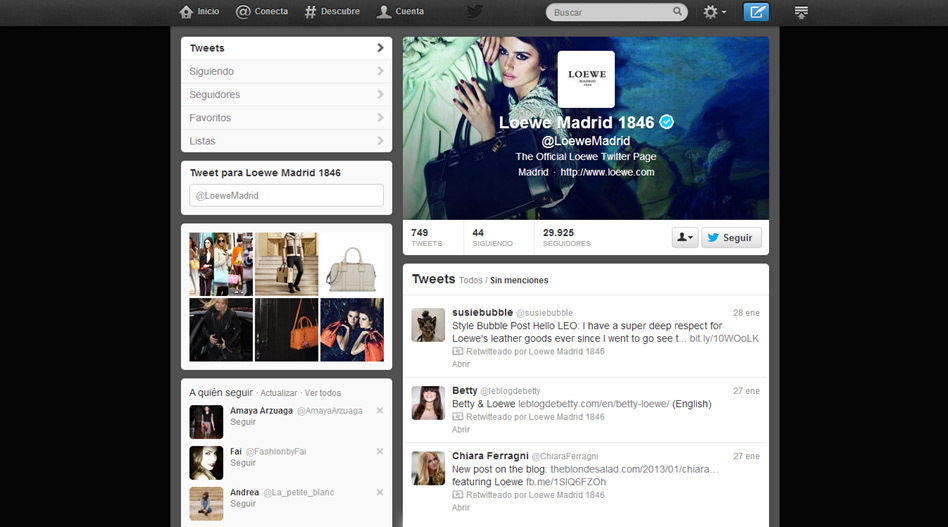
Task: Follow Andrea via Seguir
Action: pos(242,503)
